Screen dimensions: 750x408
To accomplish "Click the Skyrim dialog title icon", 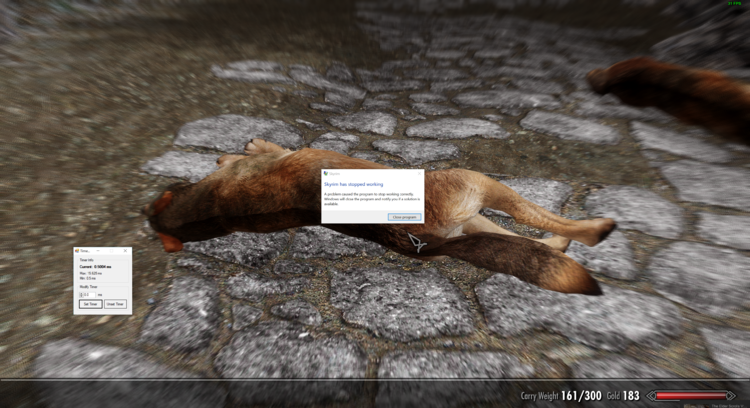I will tap(326, 174).
